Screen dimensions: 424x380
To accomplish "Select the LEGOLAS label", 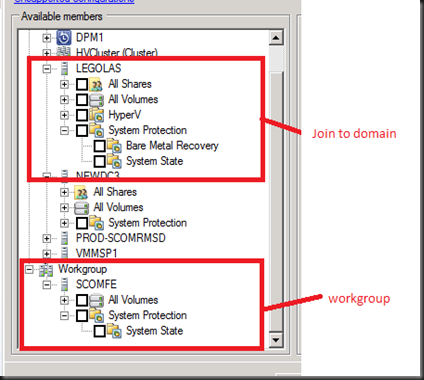I will pos(98,68).
